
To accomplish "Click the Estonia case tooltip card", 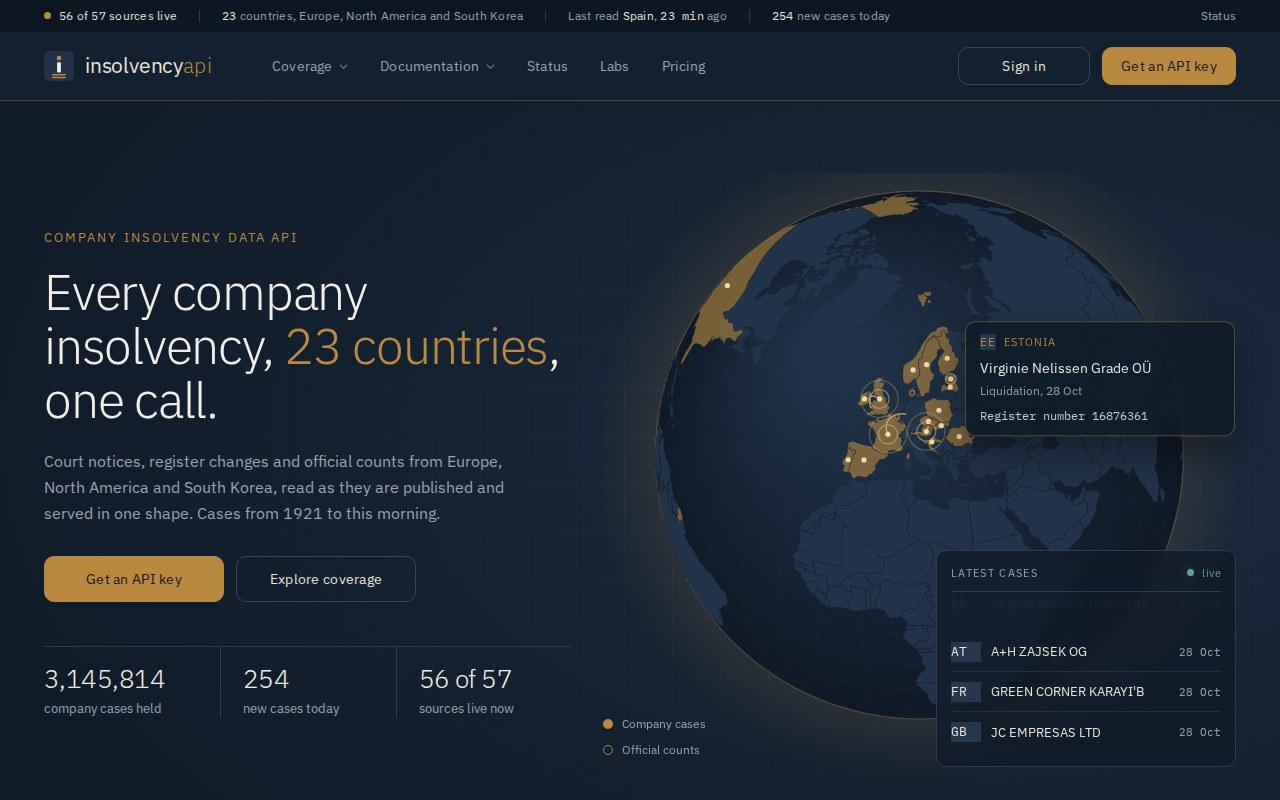I will [1100, 378].
